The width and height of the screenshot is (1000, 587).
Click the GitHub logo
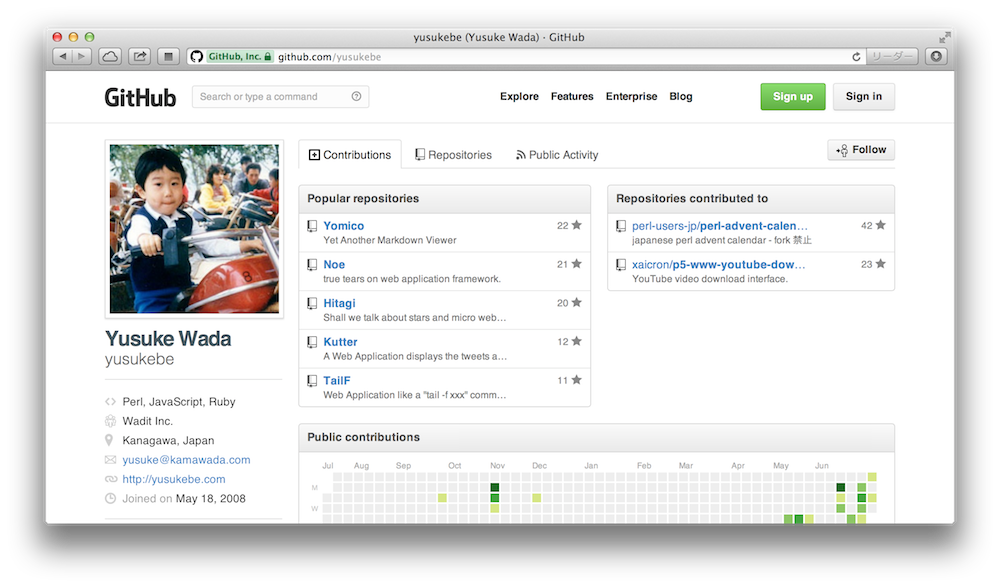point(140,97)
